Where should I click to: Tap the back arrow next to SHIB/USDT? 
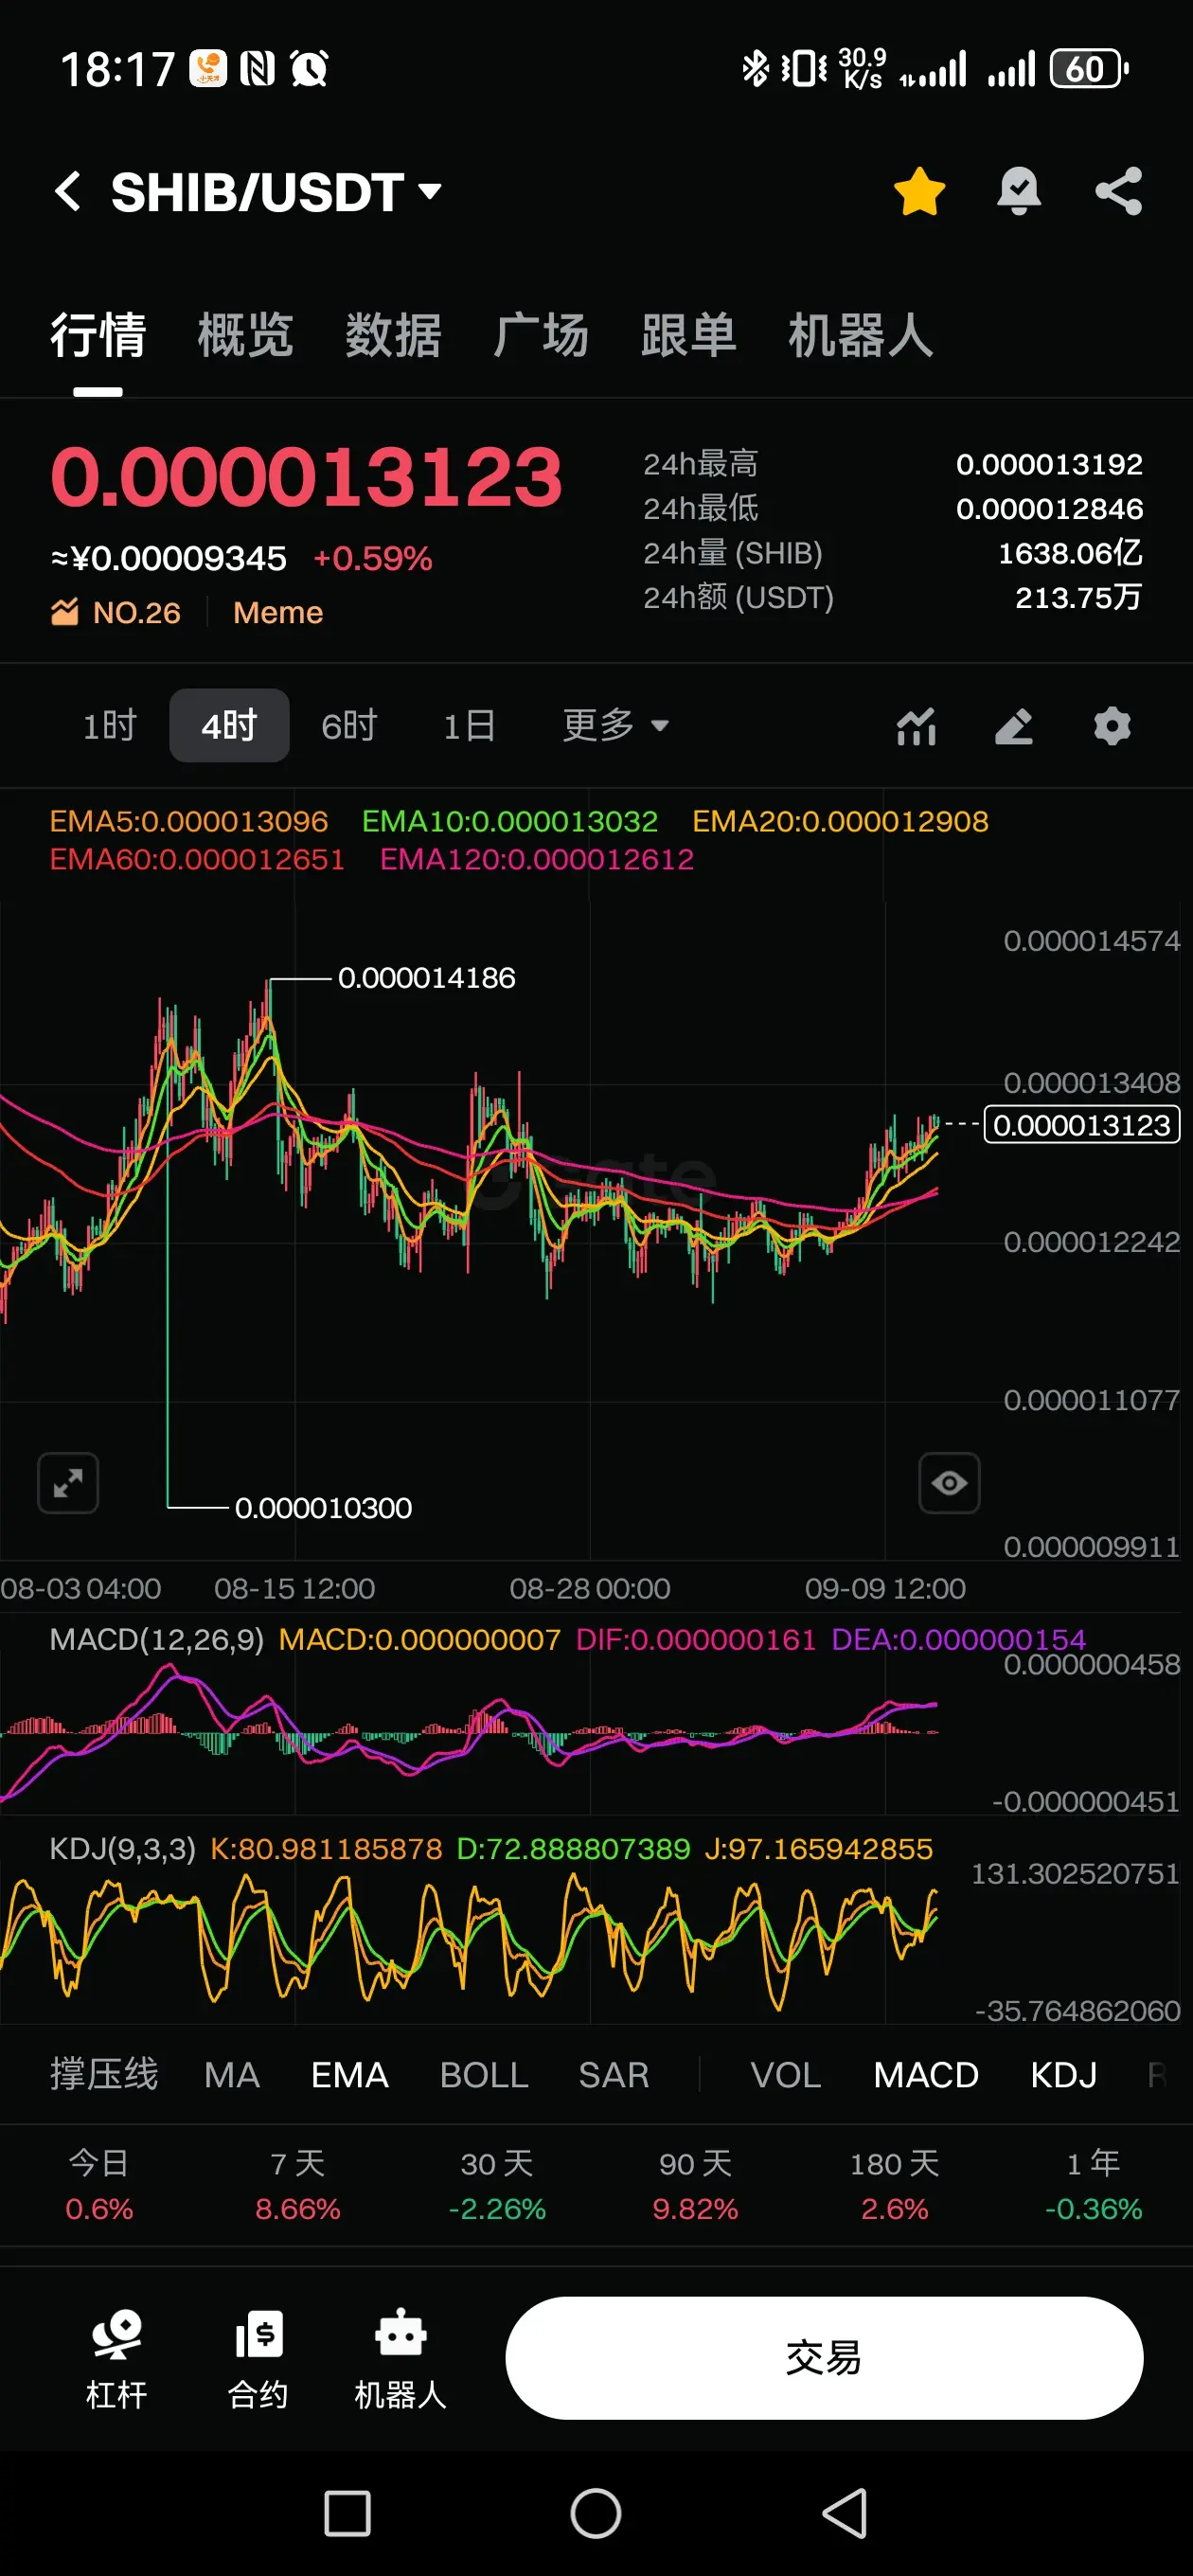pyautogui.click(x=67, y=191)
